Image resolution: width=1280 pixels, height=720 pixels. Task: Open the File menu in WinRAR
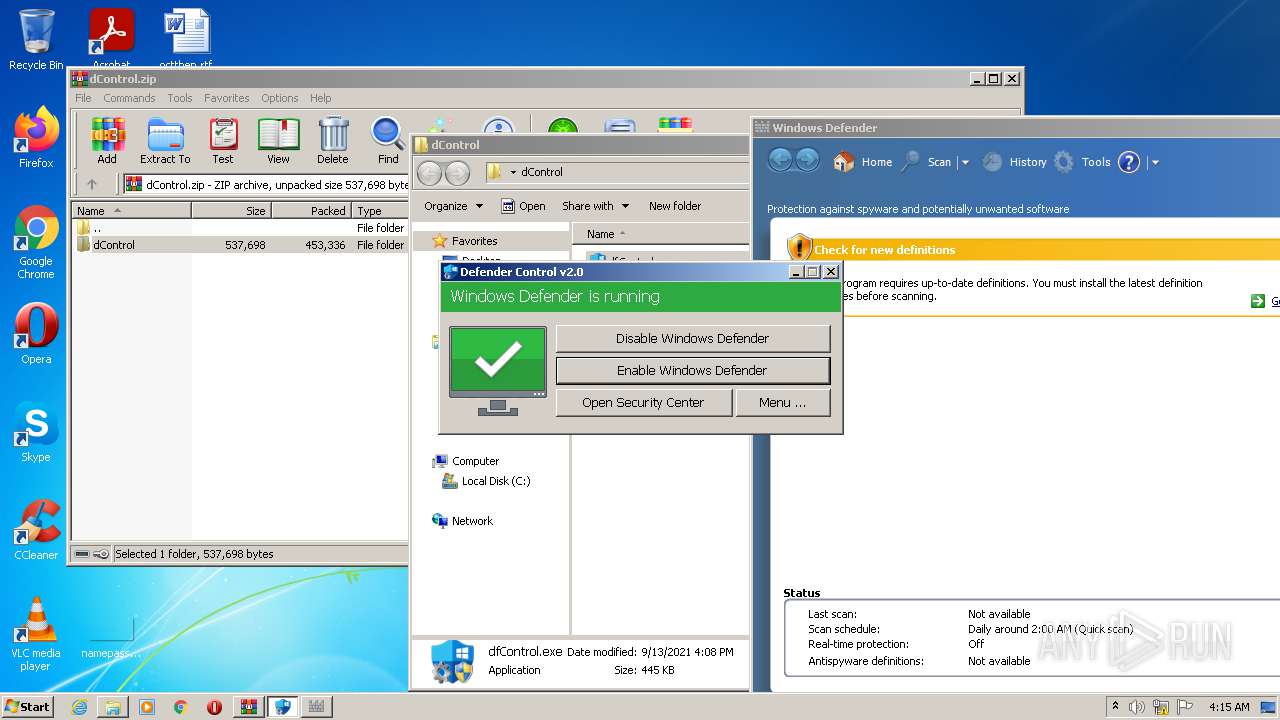tap(83, 98)
